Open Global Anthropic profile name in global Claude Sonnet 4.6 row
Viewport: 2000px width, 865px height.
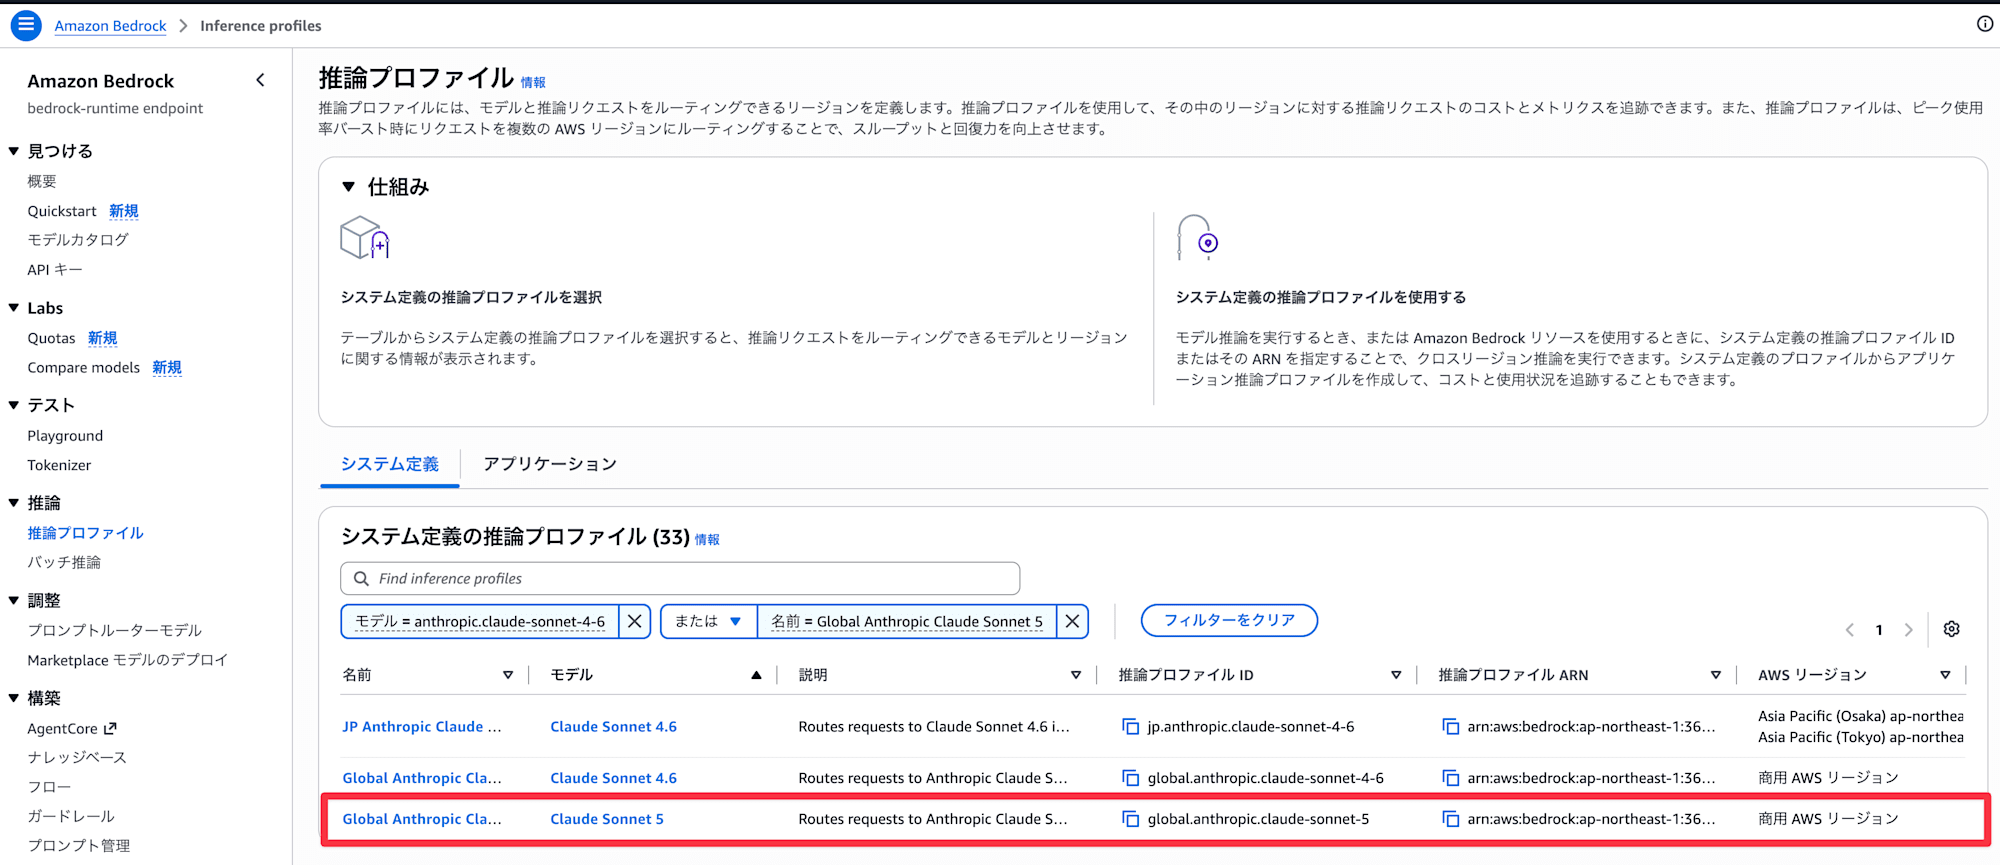[422, 778]
